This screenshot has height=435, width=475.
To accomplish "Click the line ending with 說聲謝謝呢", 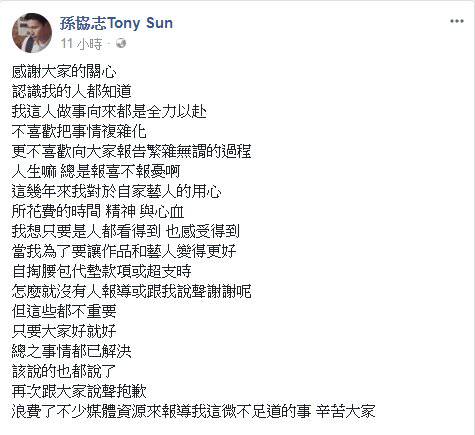I will (x=131, y=291).
